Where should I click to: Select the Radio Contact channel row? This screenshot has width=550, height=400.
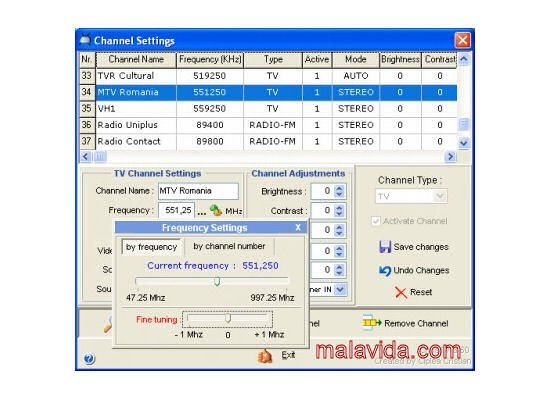coord(268,141)
